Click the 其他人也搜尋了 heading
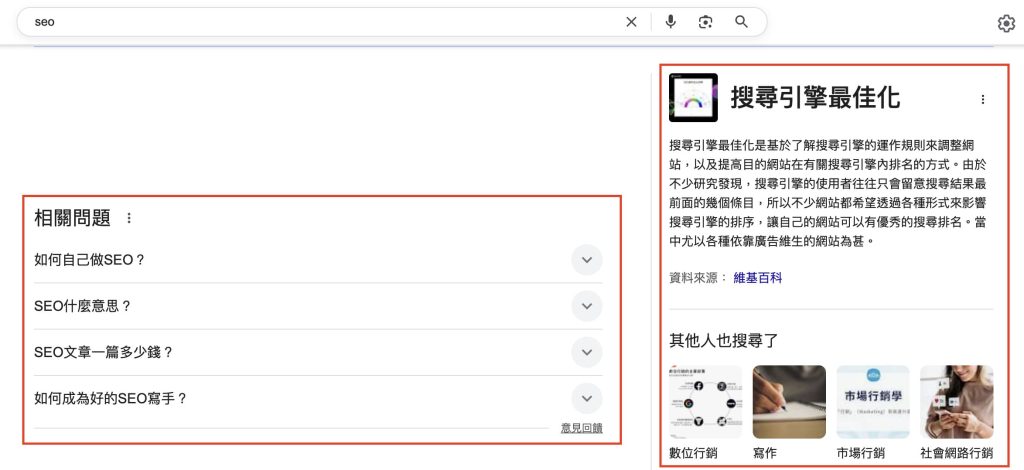1024x470 pixels. point(724,340)
